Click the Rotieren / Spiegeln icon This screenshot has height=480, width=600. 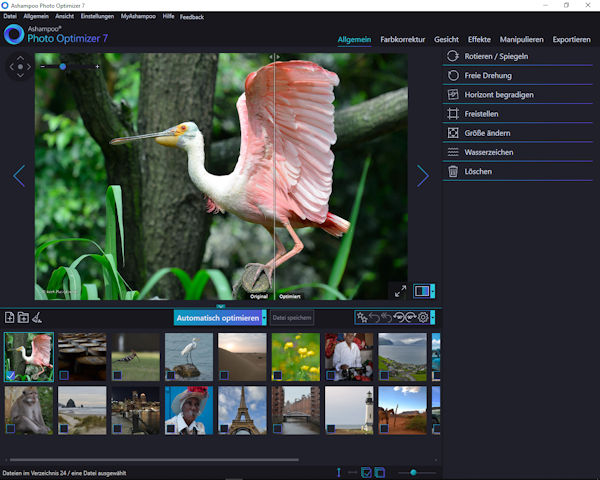453,56
